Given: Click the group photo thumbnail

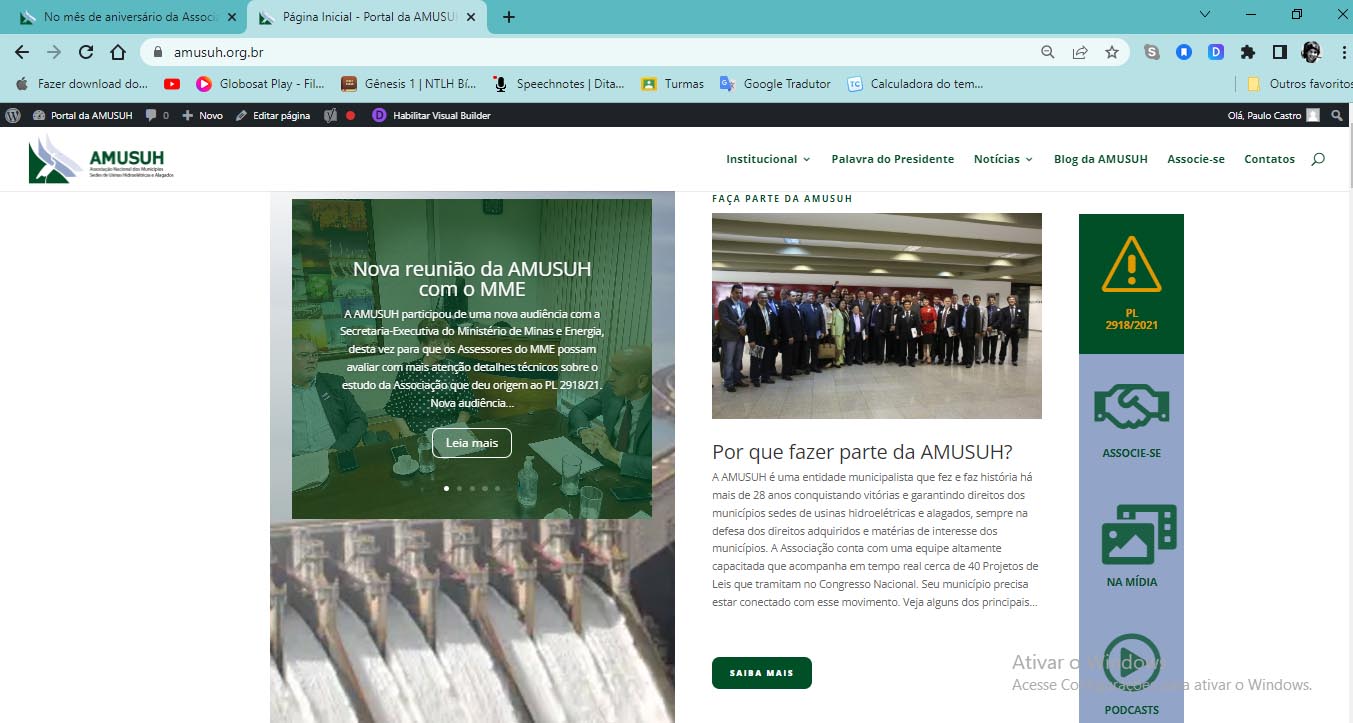Looking at the screenshot, I should [876, 316].
